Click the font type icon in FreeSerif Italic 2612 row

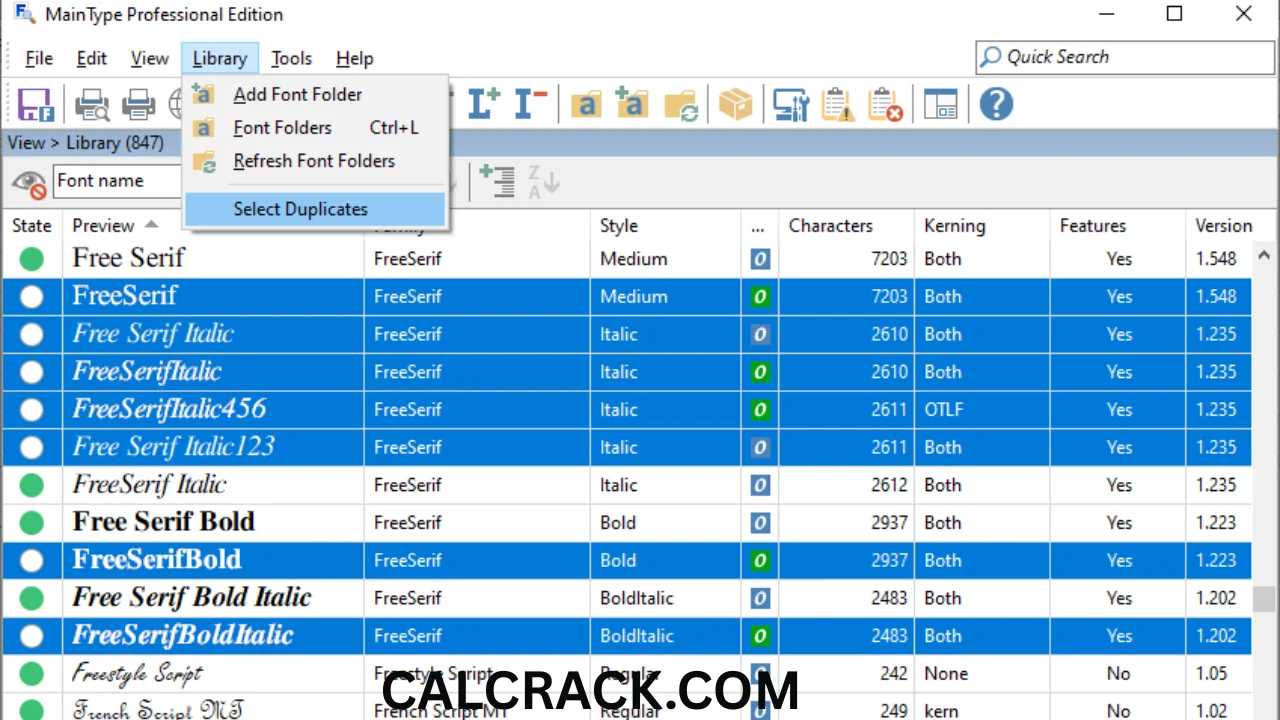point(760,485)
